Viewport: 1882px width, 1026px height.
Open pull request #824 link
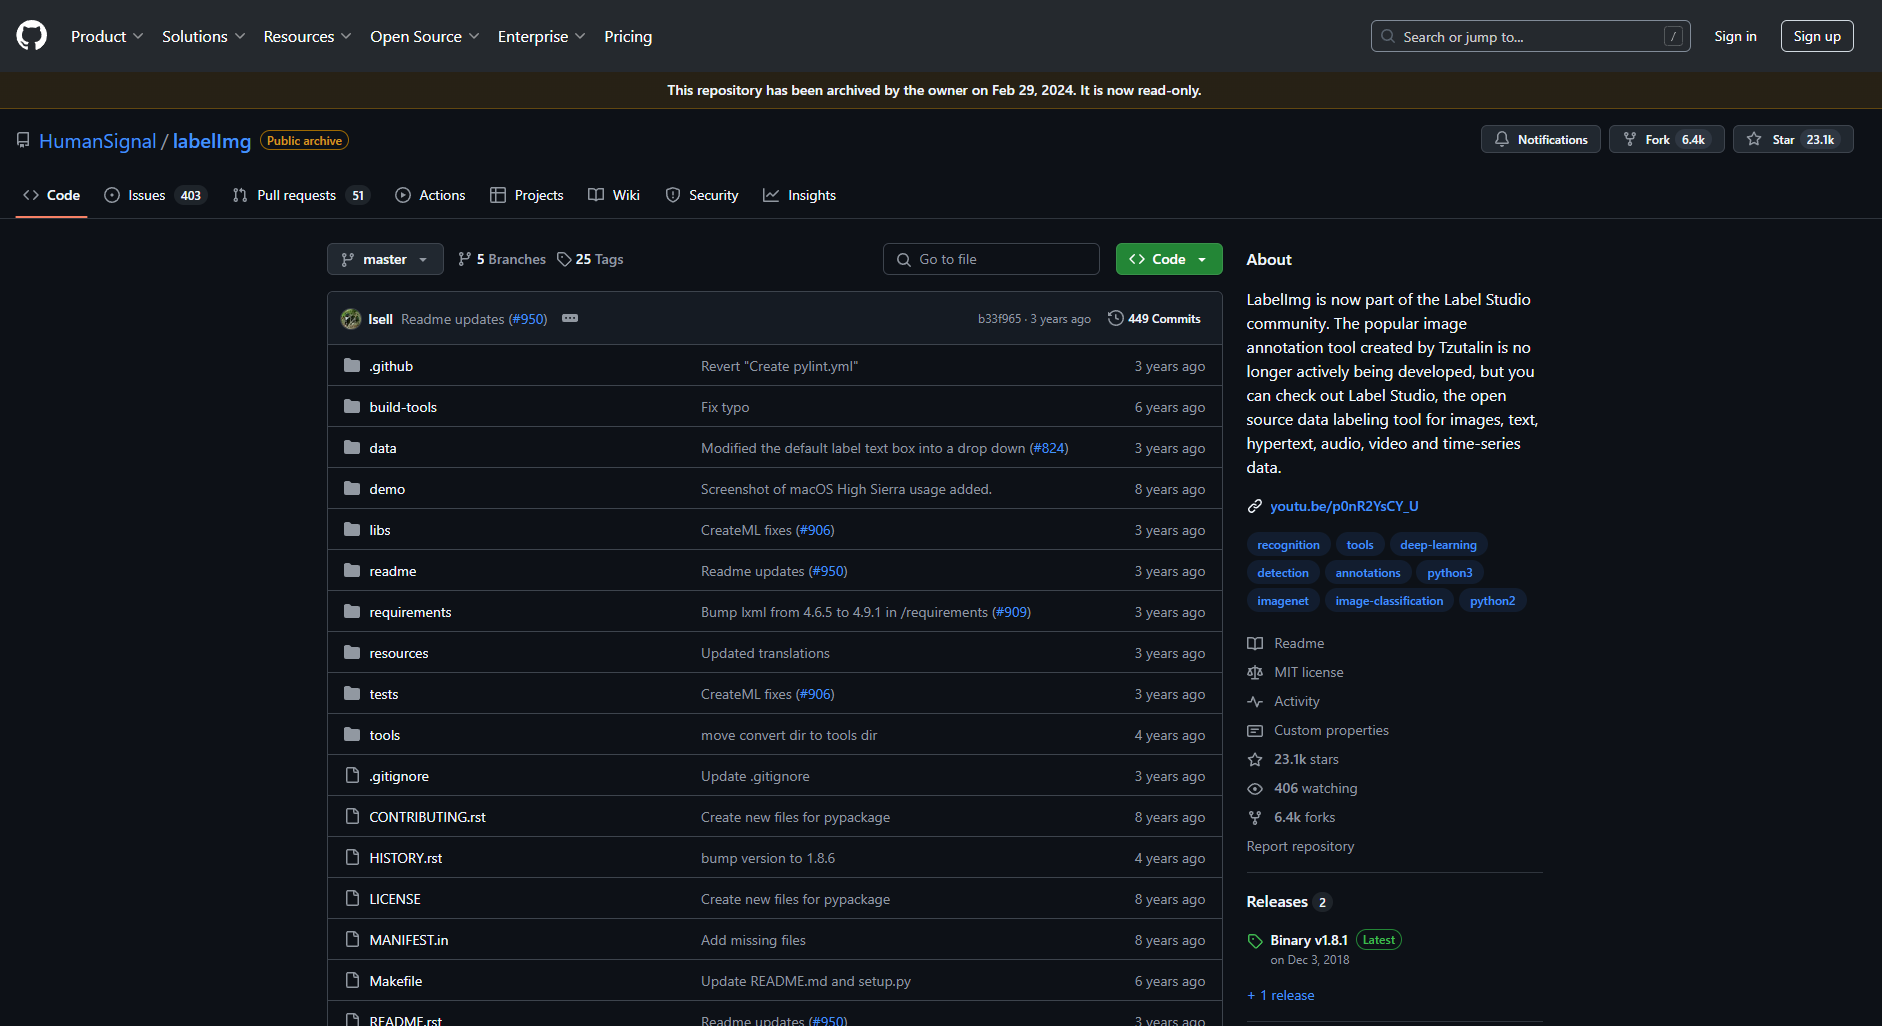click(1049, 448)
